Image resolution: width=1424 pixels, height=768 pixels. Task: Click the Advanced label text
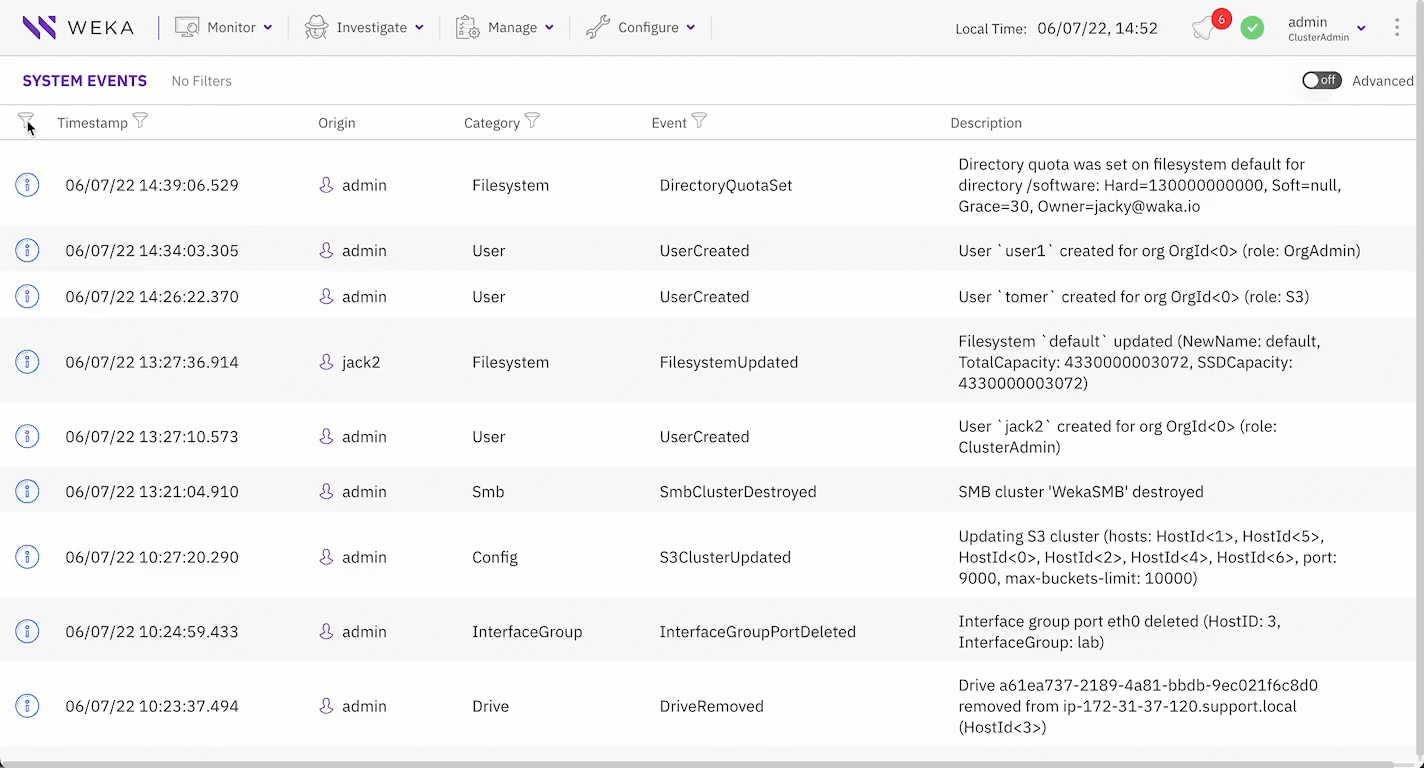[1382, 81]
